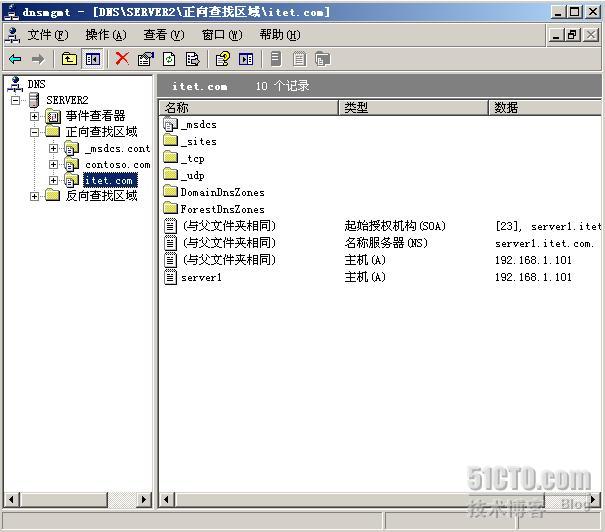This screenshot has width=605, height=532.
Task: Open the 文件(F) menu
Action: pyautogui.click(x=47, y=35)
